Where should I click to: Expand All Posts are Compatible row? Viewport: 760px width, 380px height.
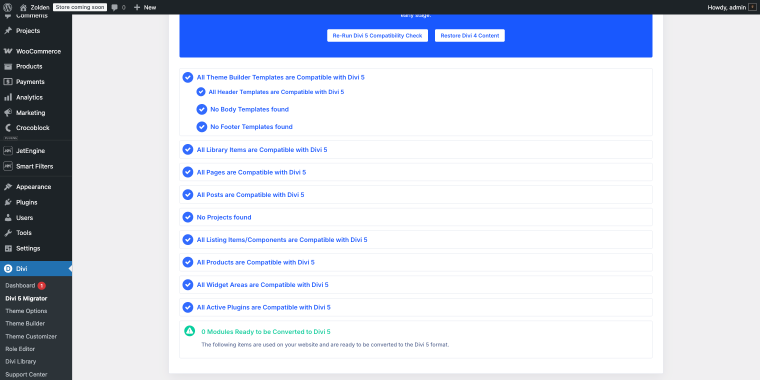tap(416, 194)
